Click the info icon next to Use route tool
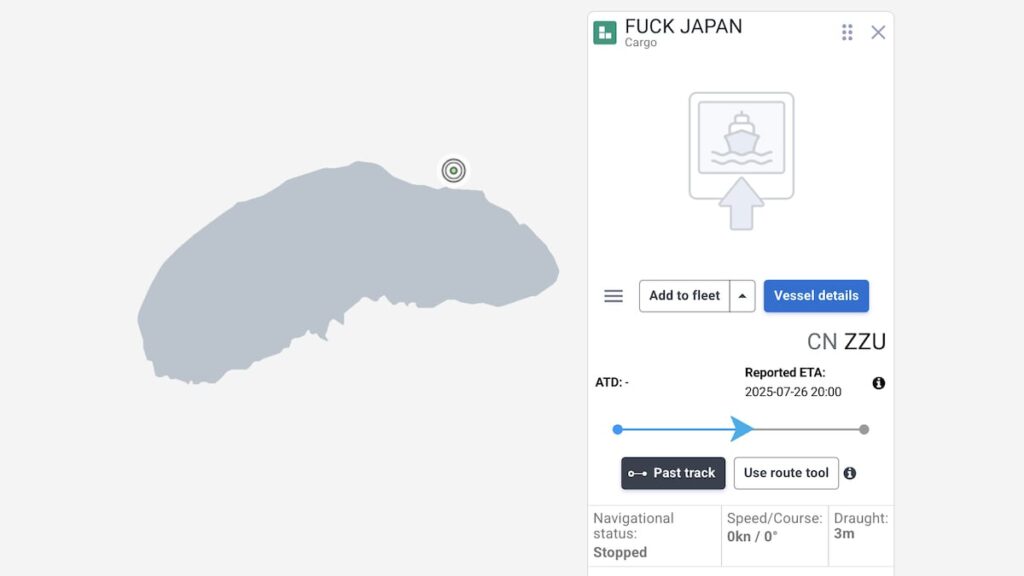Image resolution: width=1024 pixels, height=576 pixels. (849, 473)
